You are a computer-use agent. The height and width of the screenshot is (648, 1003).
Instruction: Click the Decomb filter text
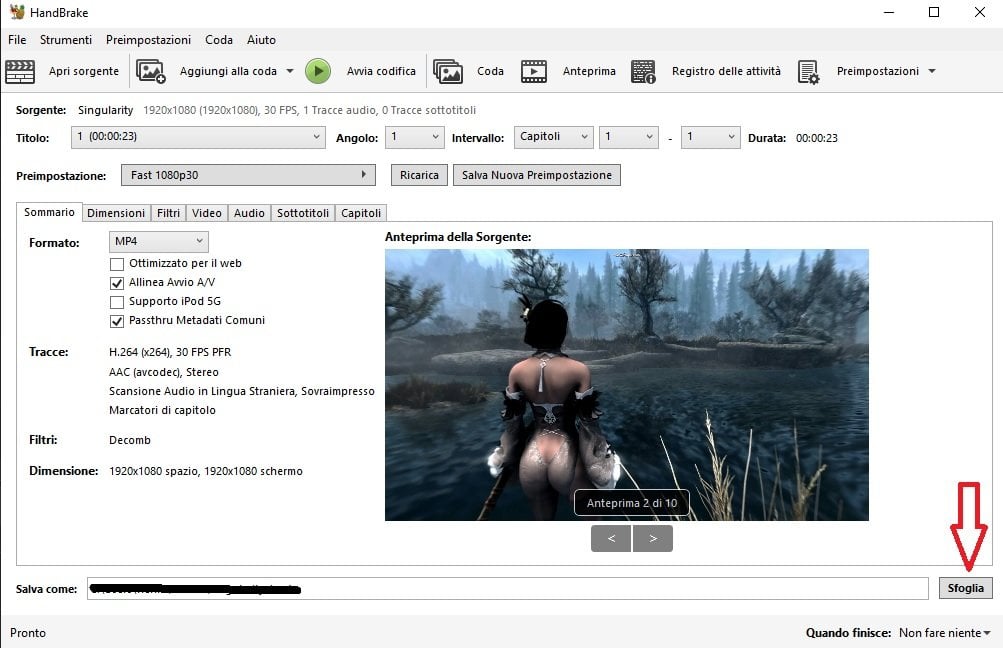coord(130,440)
